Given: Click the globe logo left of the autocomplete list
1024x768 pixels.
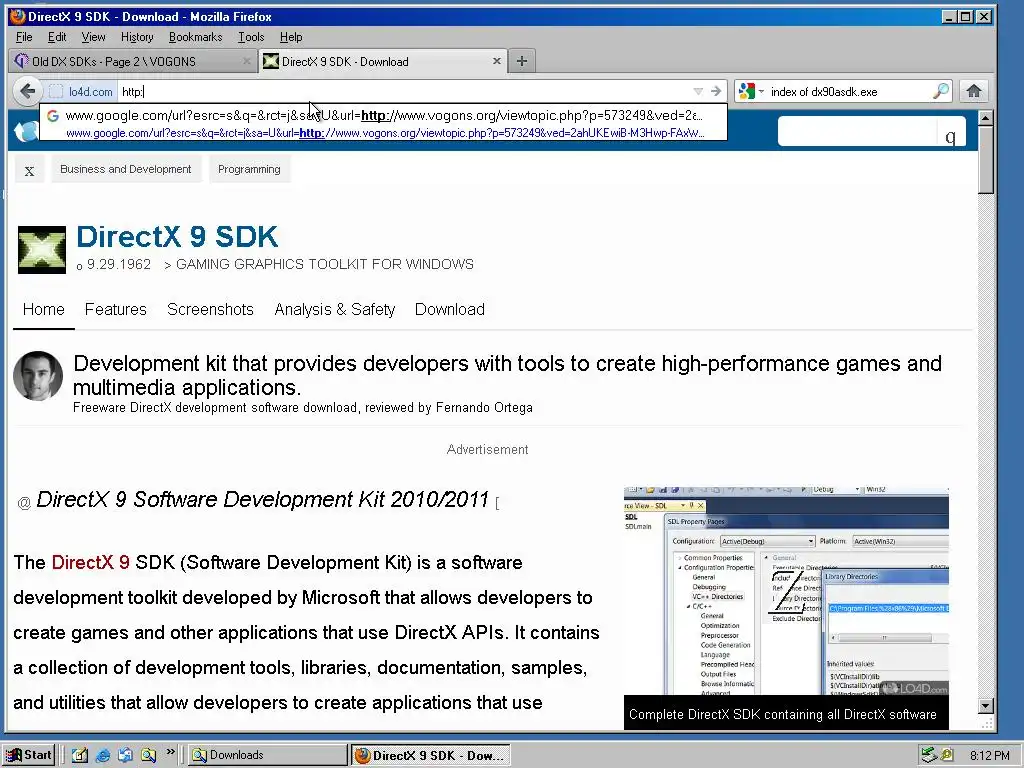Looking at the screenshot, I should (26, 131).
